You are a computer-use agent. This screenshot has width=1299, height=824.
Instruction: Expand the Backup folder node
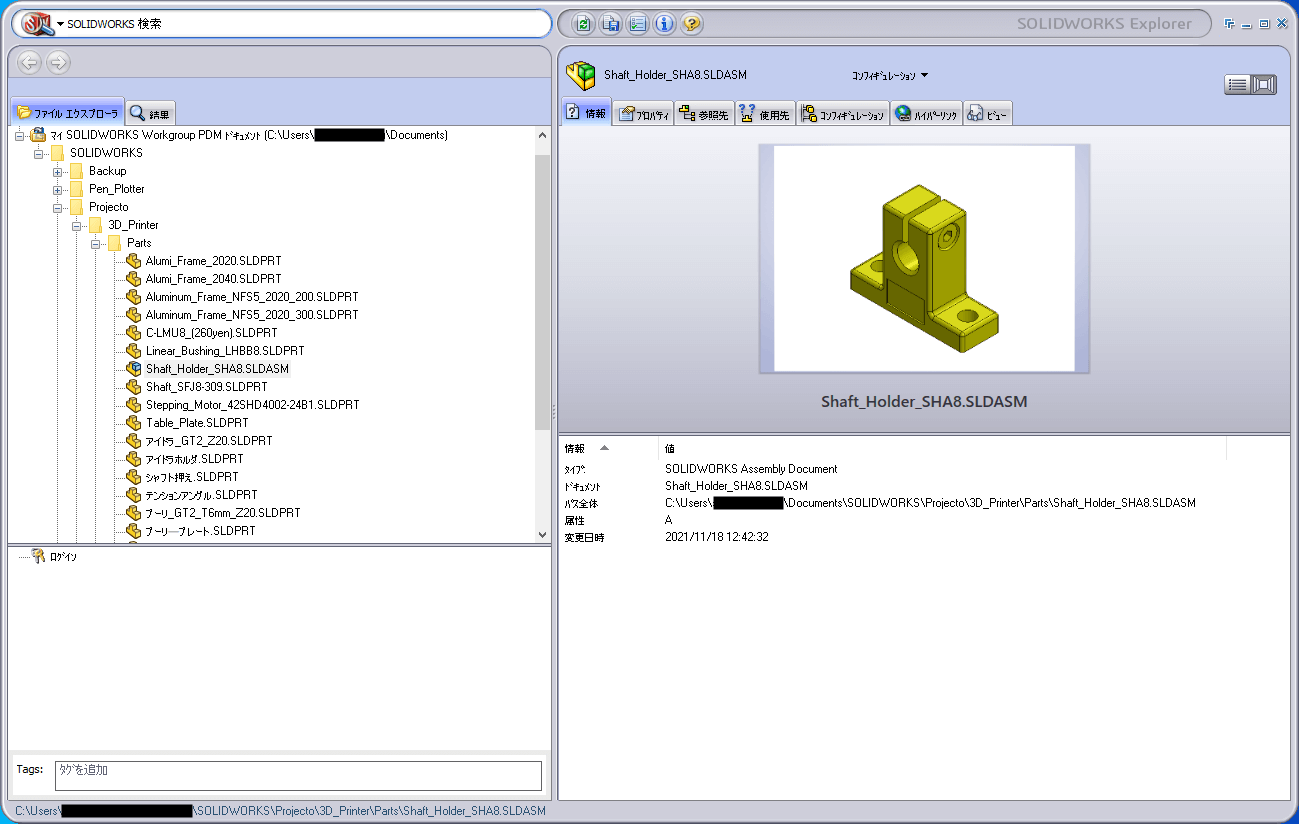pos(57,170)
